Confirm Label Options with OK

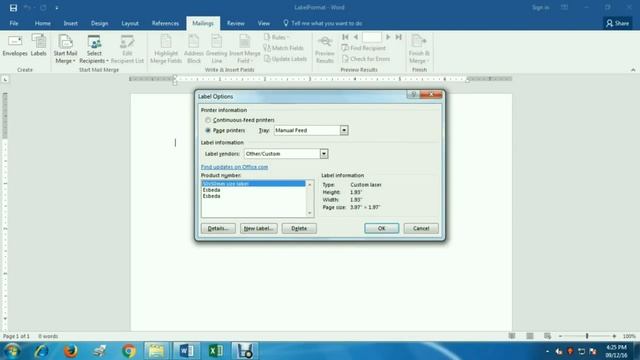click(381, 229)
